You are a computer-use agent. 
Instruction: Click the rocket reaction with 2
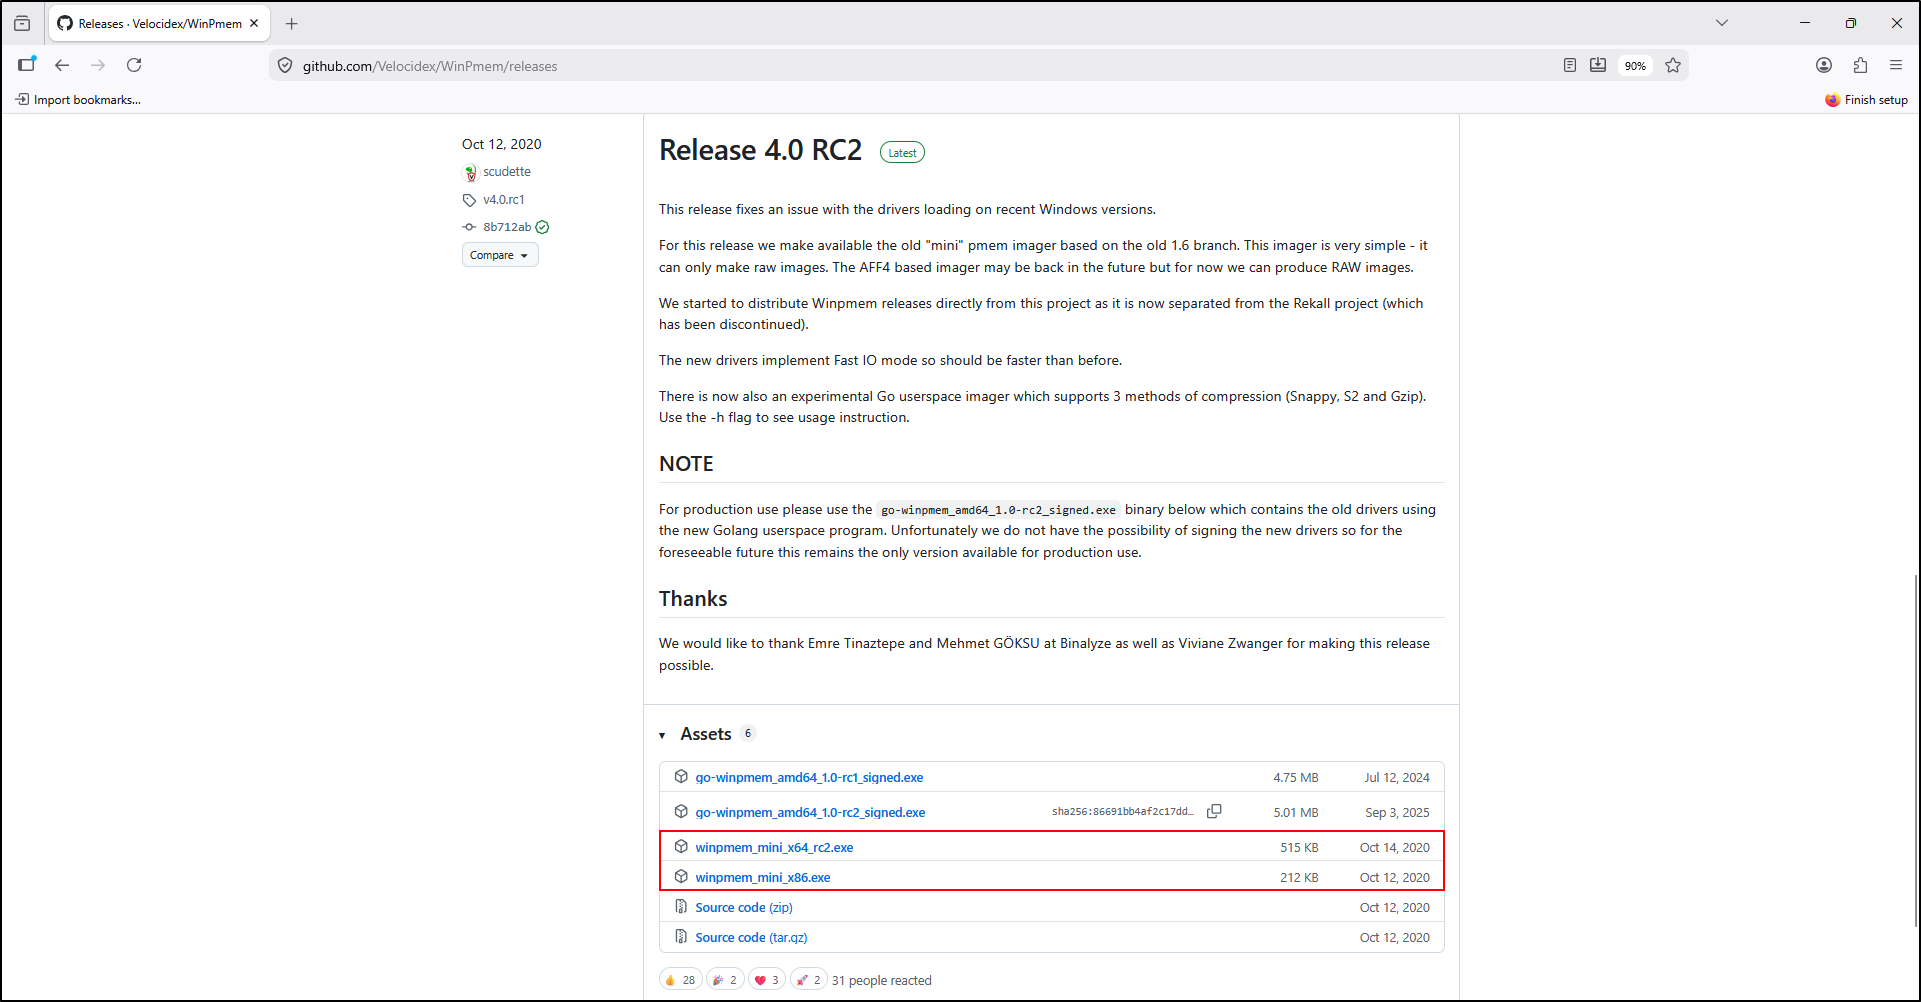pyautogui.click(x=809, y=980)
